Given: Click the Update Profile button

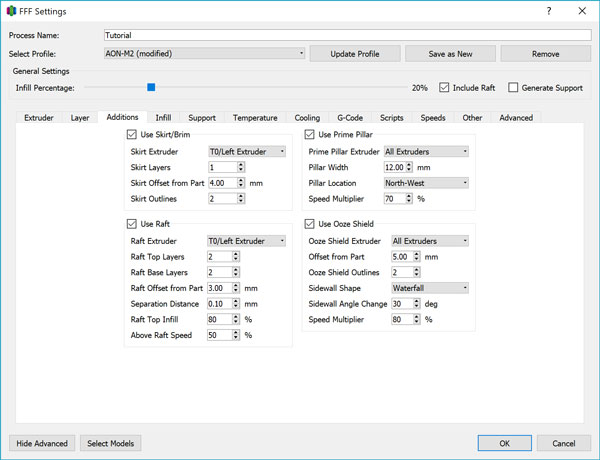Looking at the screenshot, I should (x=355, y=54).
